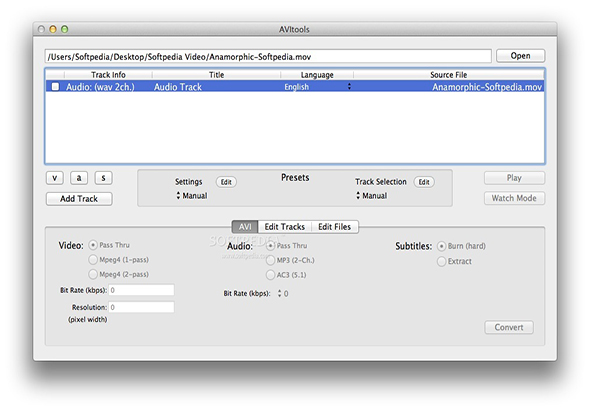
Task: Open the Settings preset Manual dropdown
Action: (x=192, y=196)
